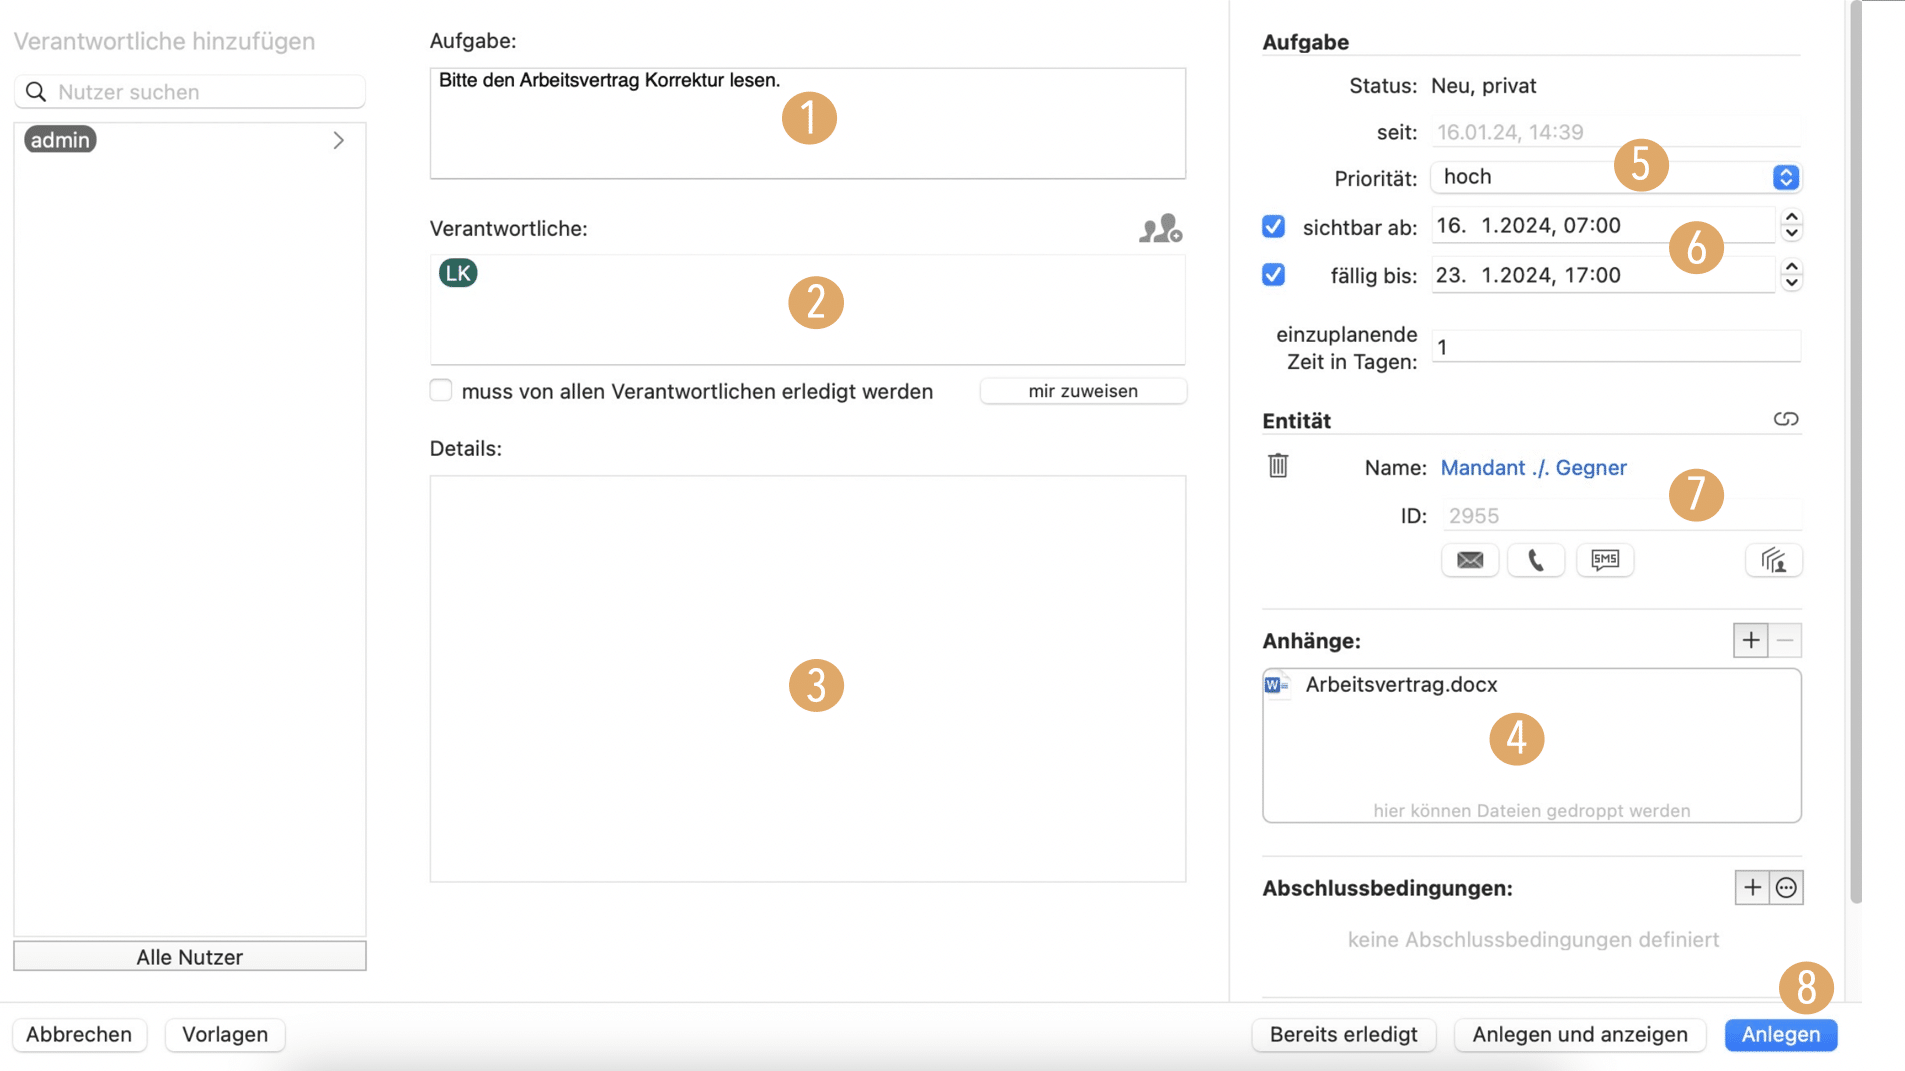The image size is (1905, 1071).
Task: Open Vorlagen templates
Action: (225, 1034)
